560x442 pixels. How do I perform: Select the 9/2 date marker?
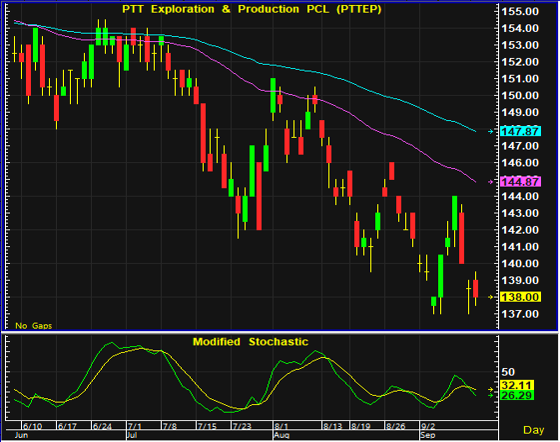pos(428,426)
